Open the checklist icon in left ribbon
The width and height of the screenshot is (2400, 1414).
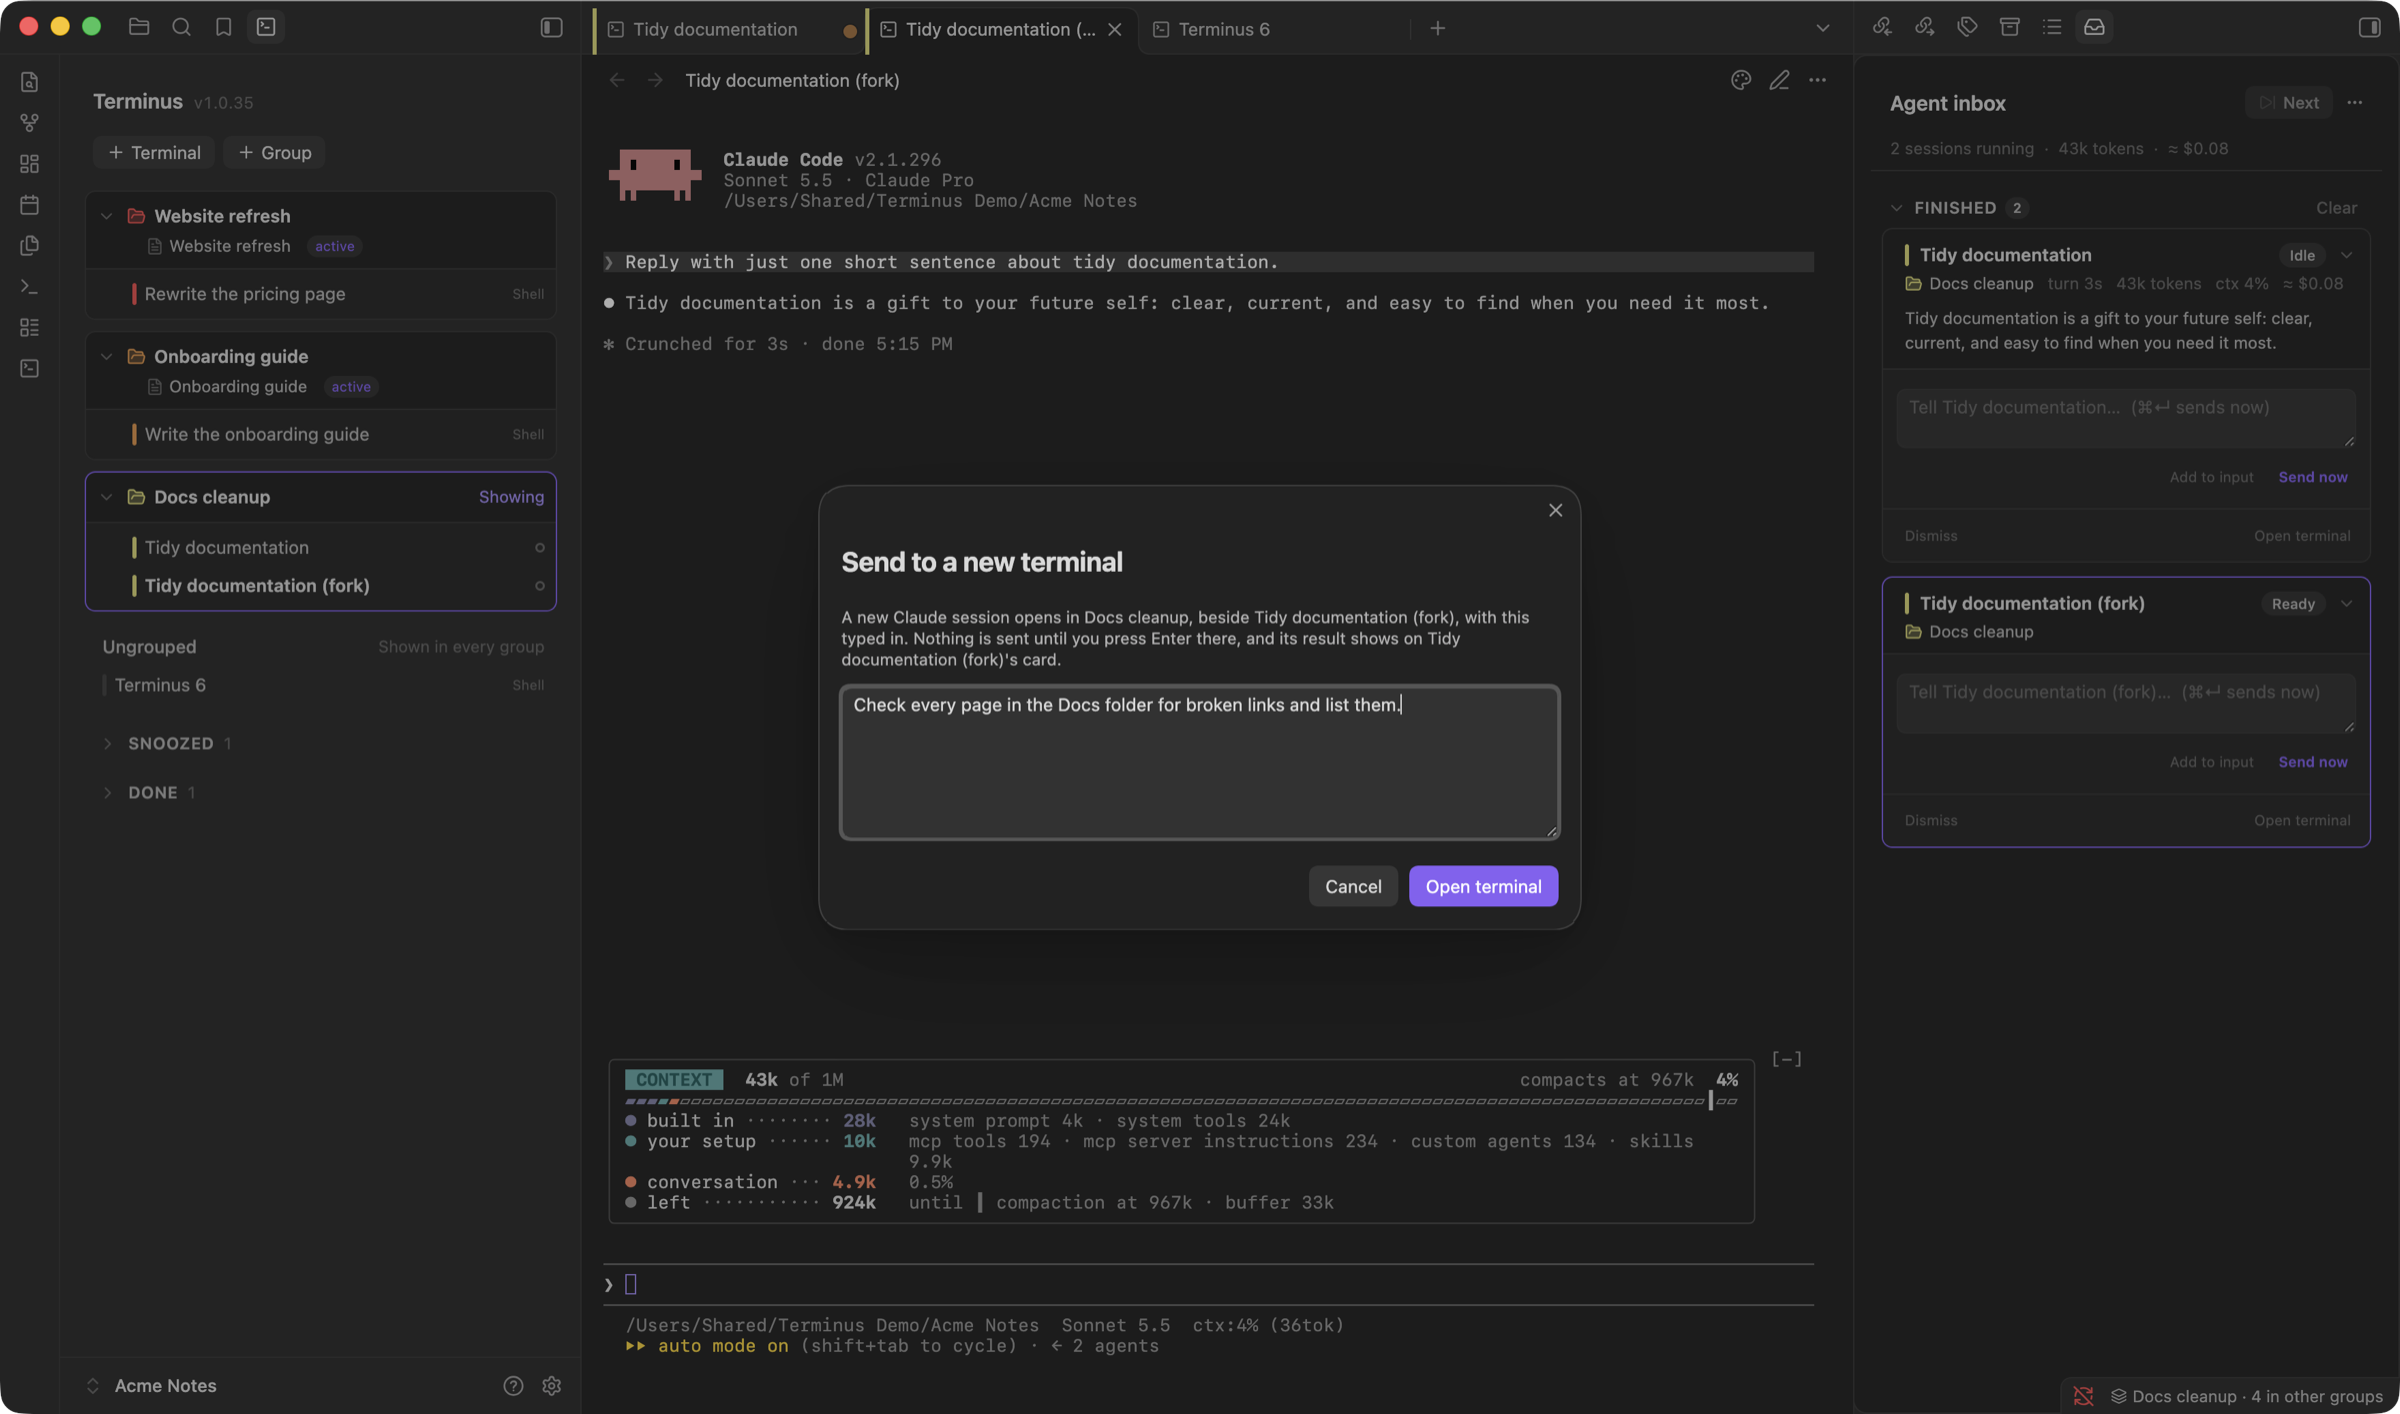(x=29, y=328)
